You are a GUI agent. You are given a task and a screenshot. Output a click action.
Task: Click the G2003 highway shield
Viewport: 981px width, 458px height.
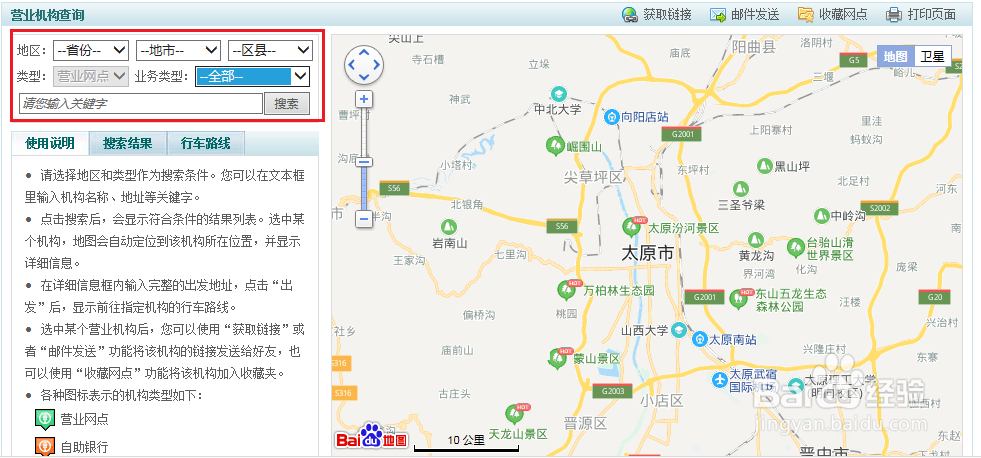613,390
